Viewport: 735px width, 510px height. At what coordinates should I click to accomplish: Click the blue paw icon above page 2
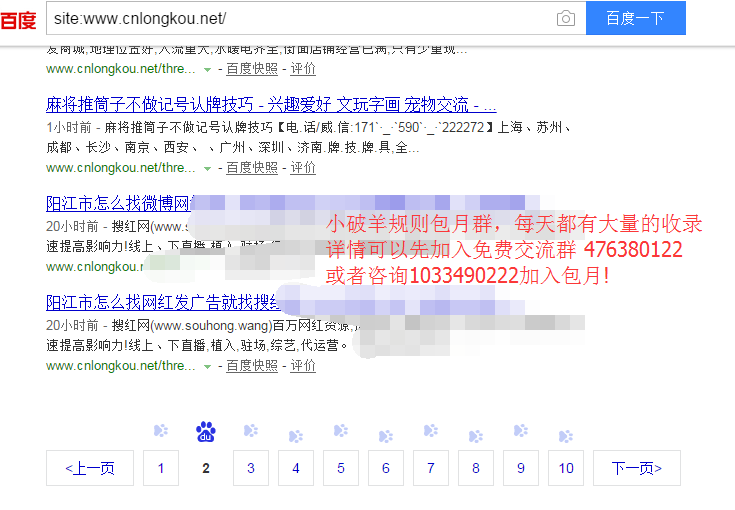[206, 432]
